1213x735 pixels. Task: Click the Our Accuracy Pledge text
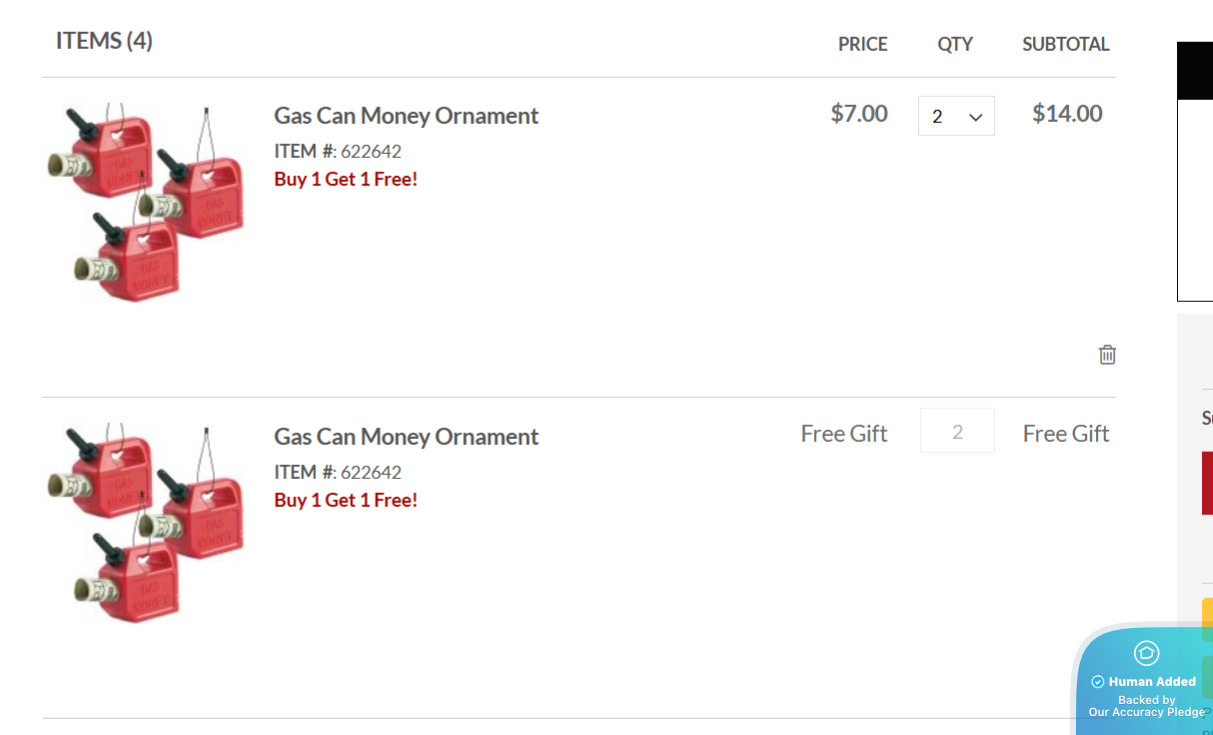[x=1147, y=712]
